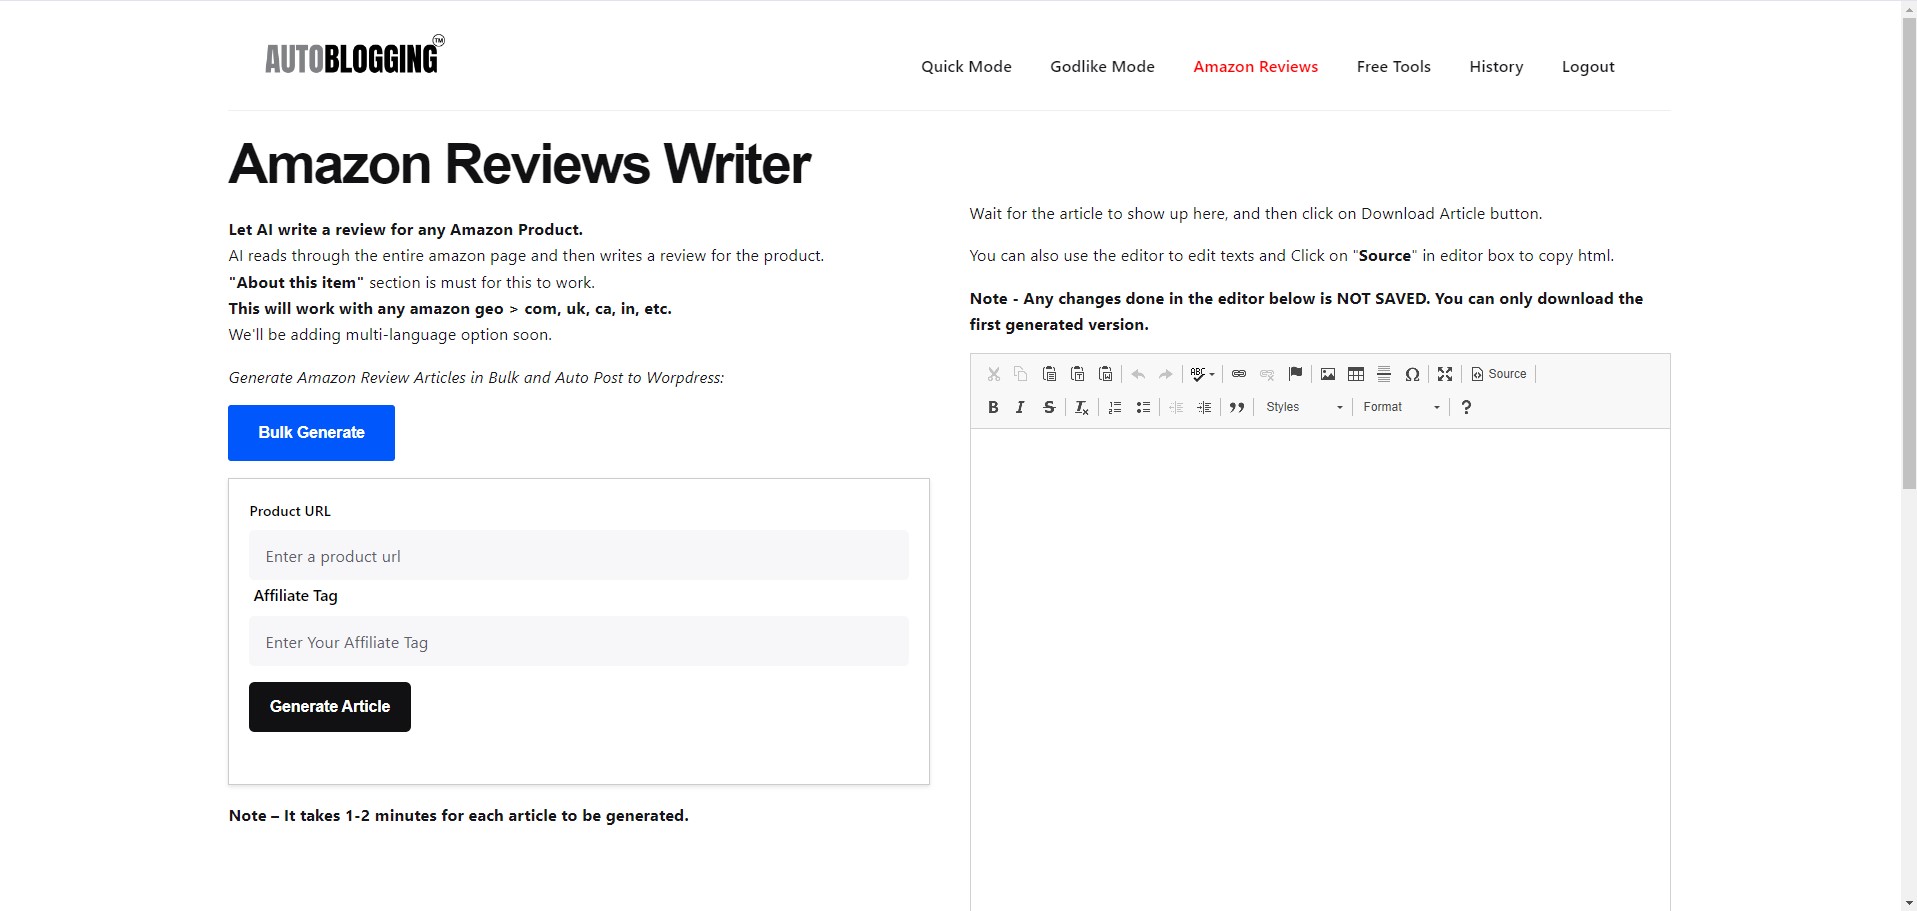Click the Cut icon in editor toolbar
Screen dimensions: 1917x911
tap(993, 374)
